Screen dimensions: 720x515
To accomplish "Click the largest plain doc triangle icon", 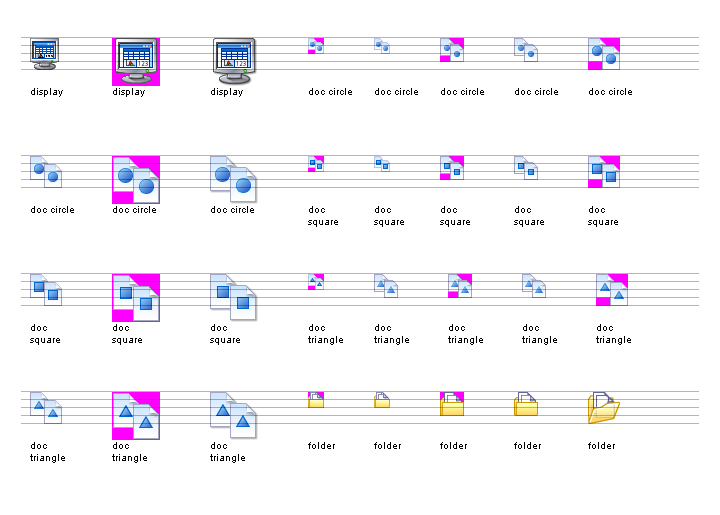I will click(234, 415).
